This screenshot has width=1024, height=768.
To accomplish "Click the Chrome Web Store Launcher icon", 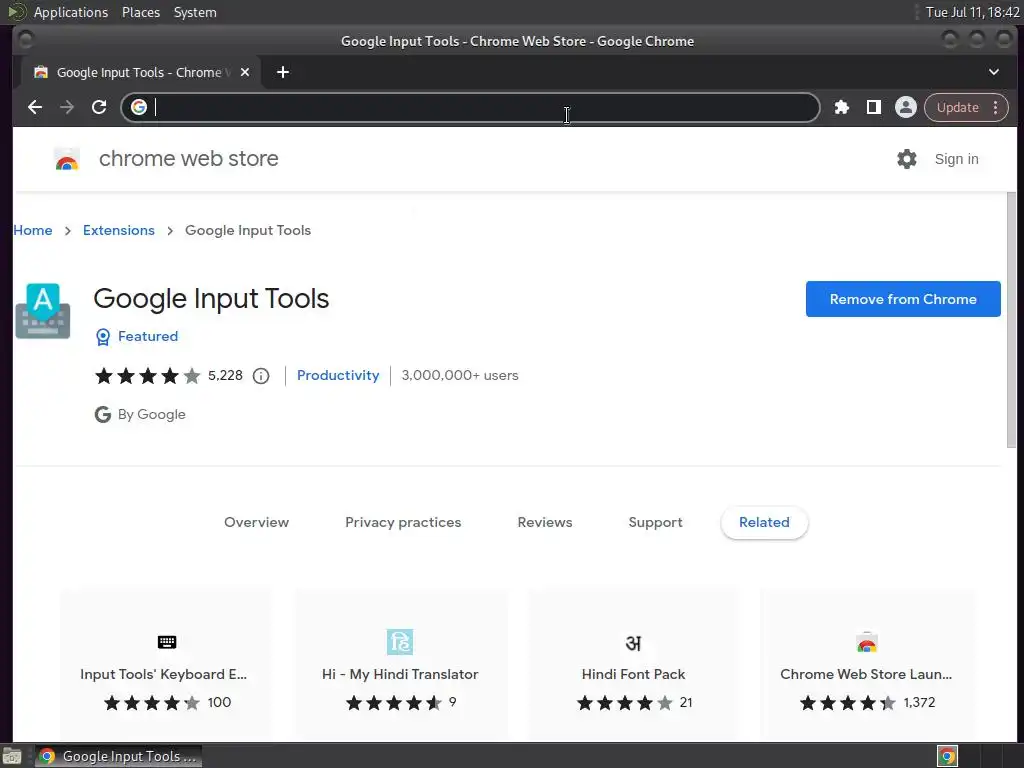I will click(867, 643).
